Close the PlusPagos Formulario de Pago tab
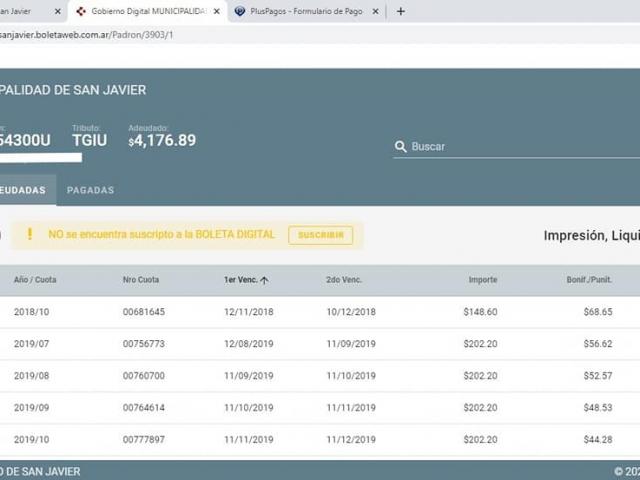The width and height of the screenshot is (640, 480). pos(376,11)
